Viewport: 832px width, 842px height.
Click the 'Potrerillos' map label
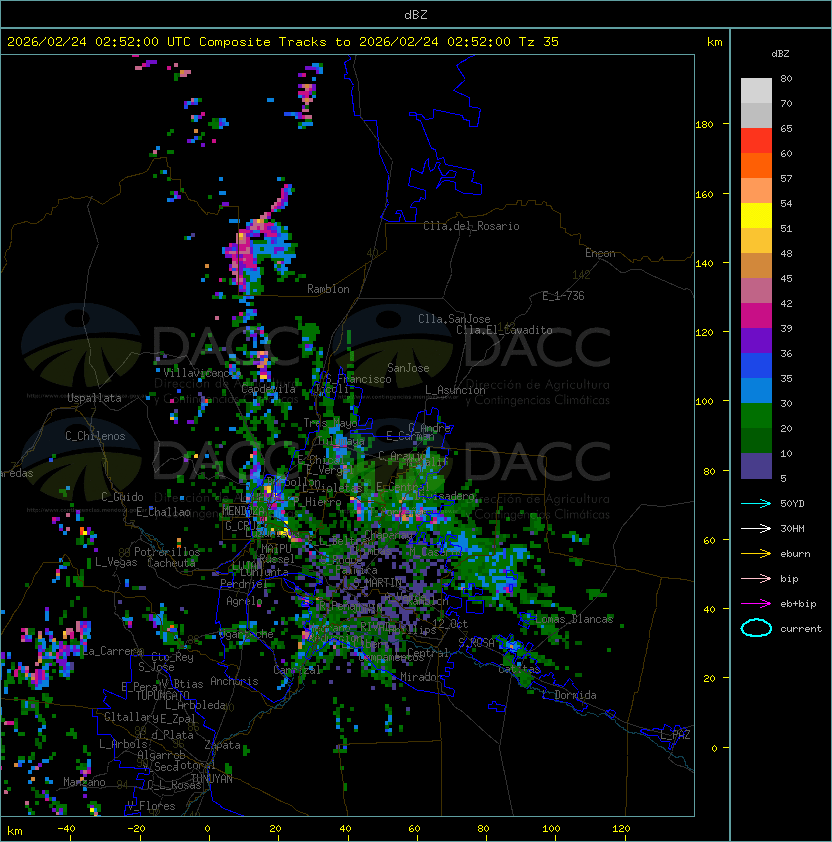coord(167,552)
